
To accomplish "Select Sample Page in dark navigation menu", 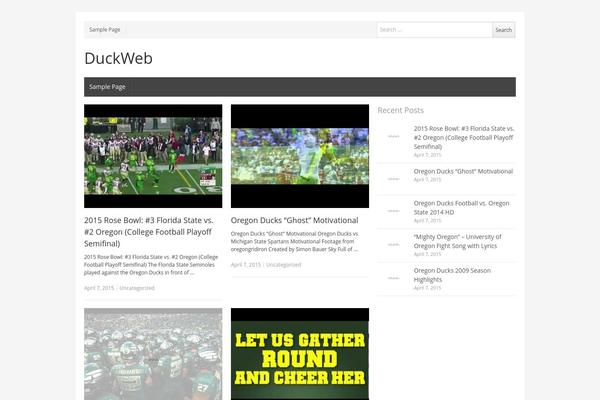I will click(107, 87).
